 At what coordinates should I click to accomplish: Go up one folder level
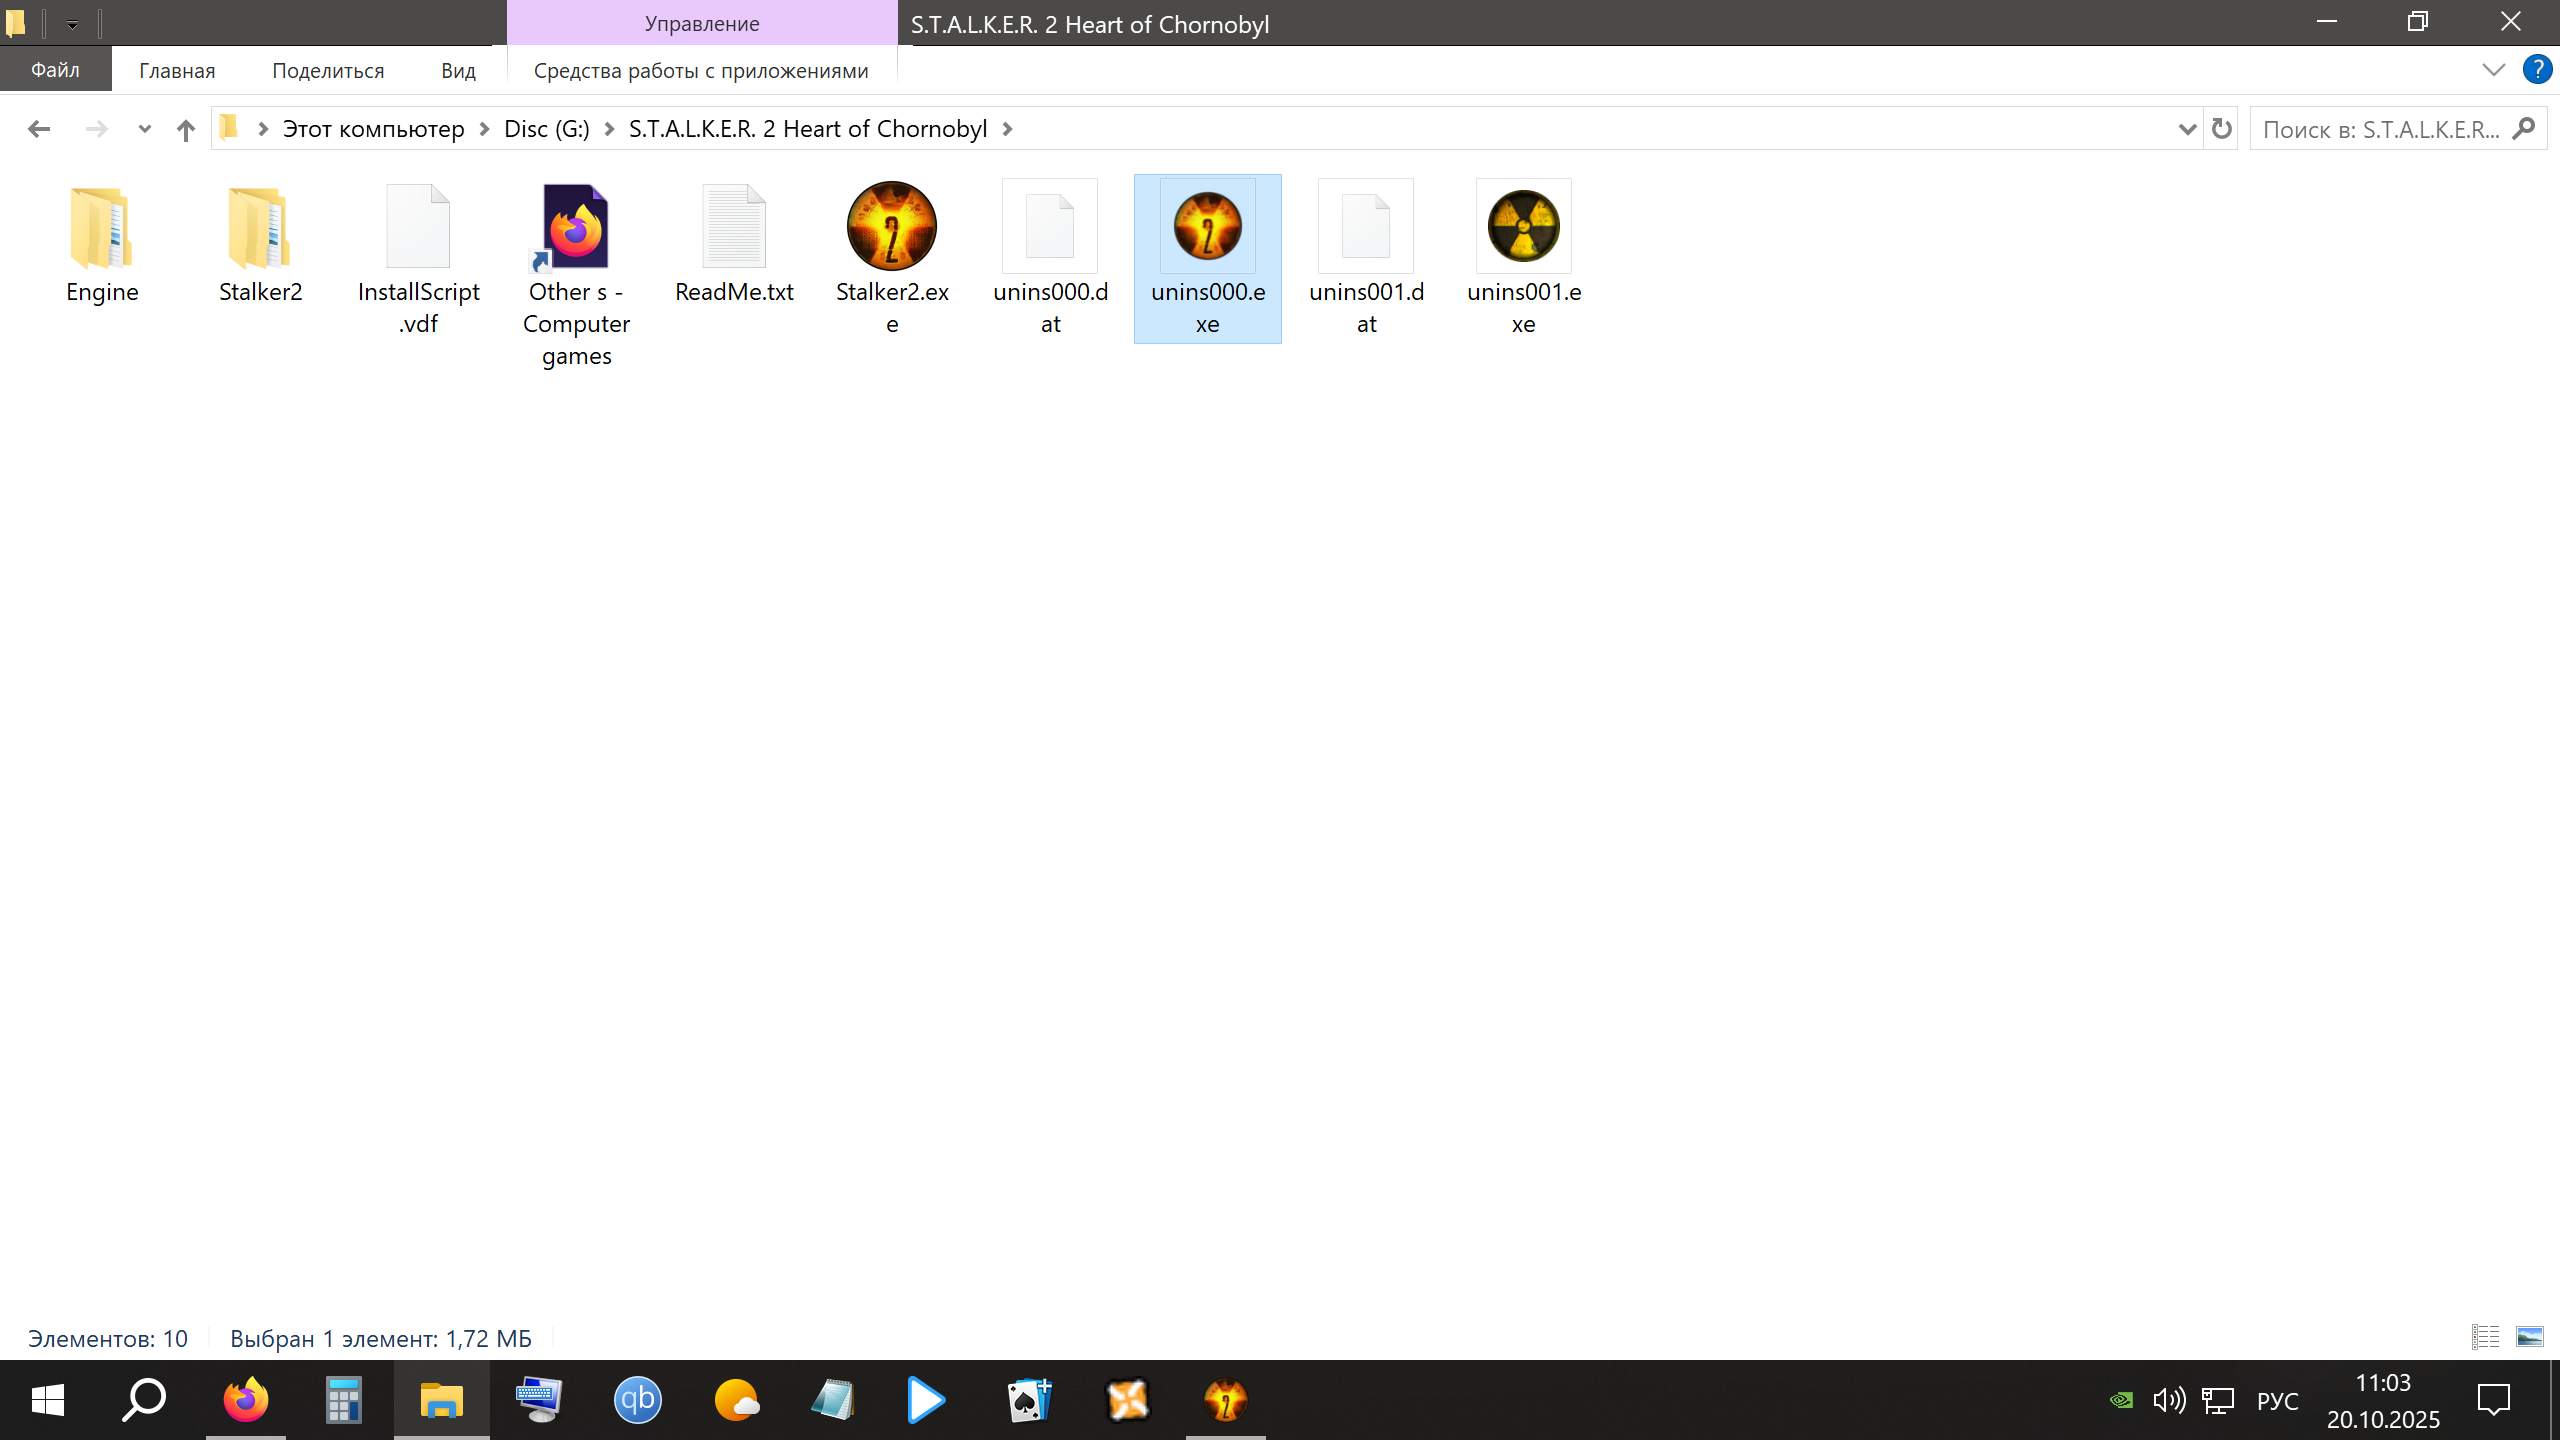(x=185, y=129)
